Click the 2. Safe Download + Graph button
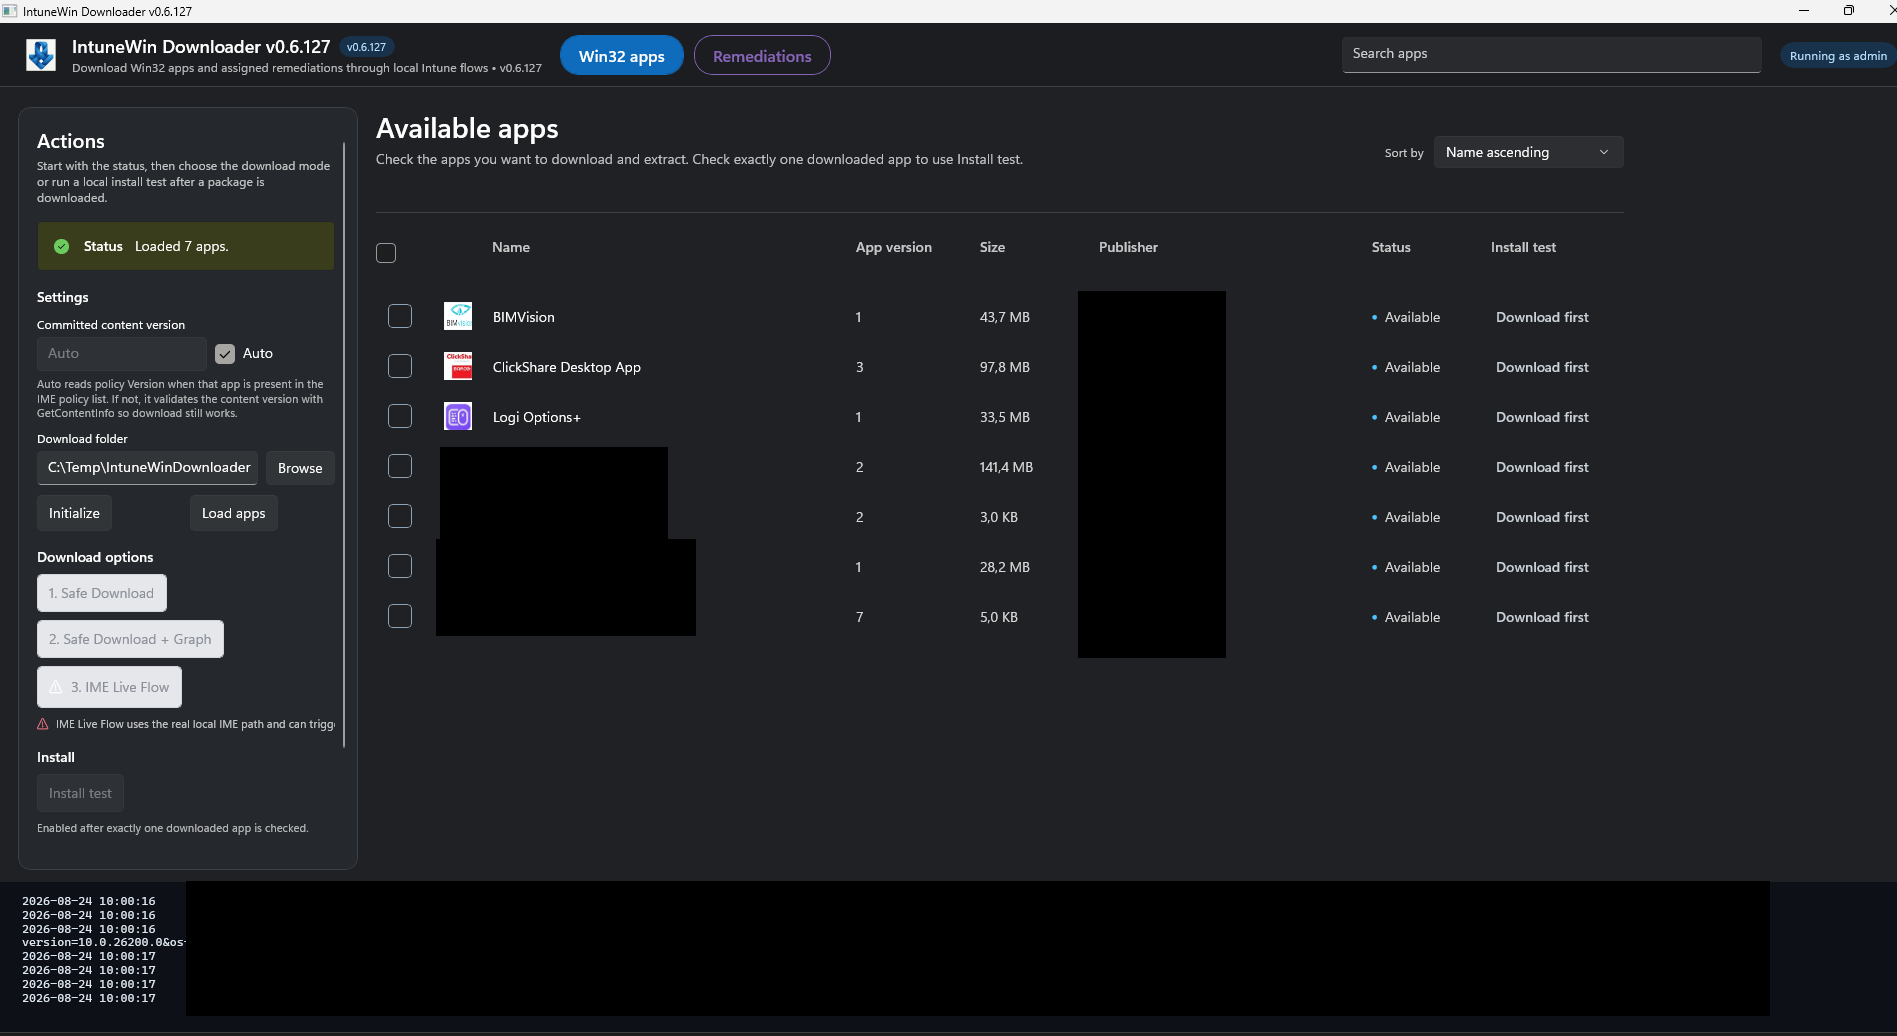 pos(130,639)
